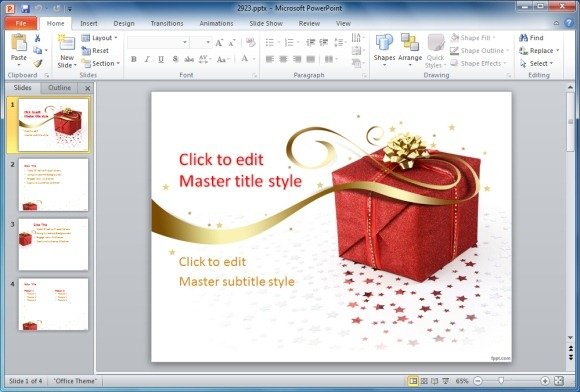Select the Format Painter brush icon
This screenshot has height=392, width=580.
click(37, 63)
